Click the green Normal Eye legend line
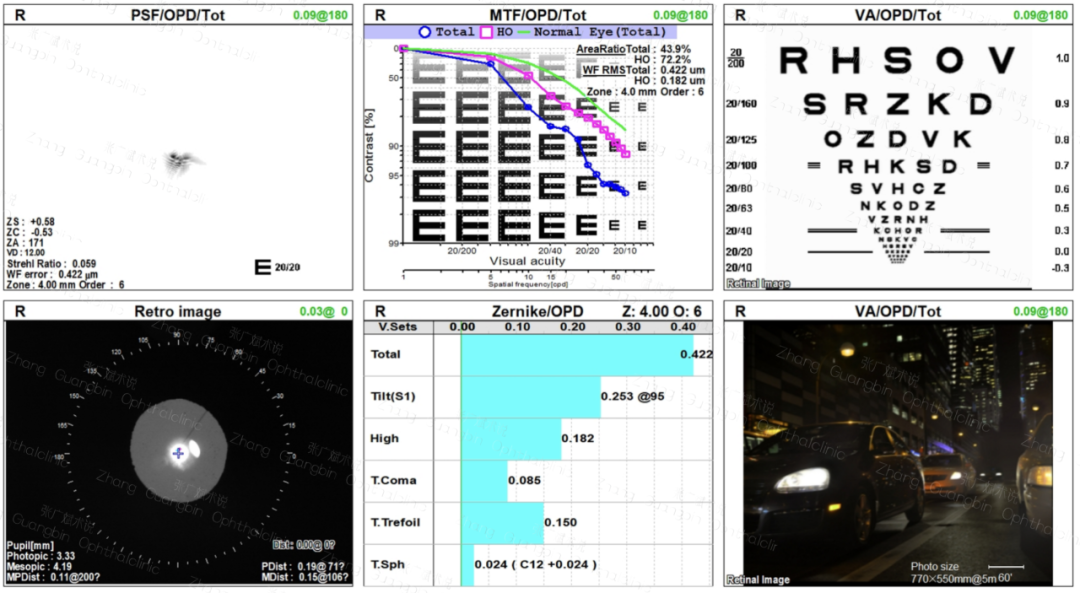 526,32
